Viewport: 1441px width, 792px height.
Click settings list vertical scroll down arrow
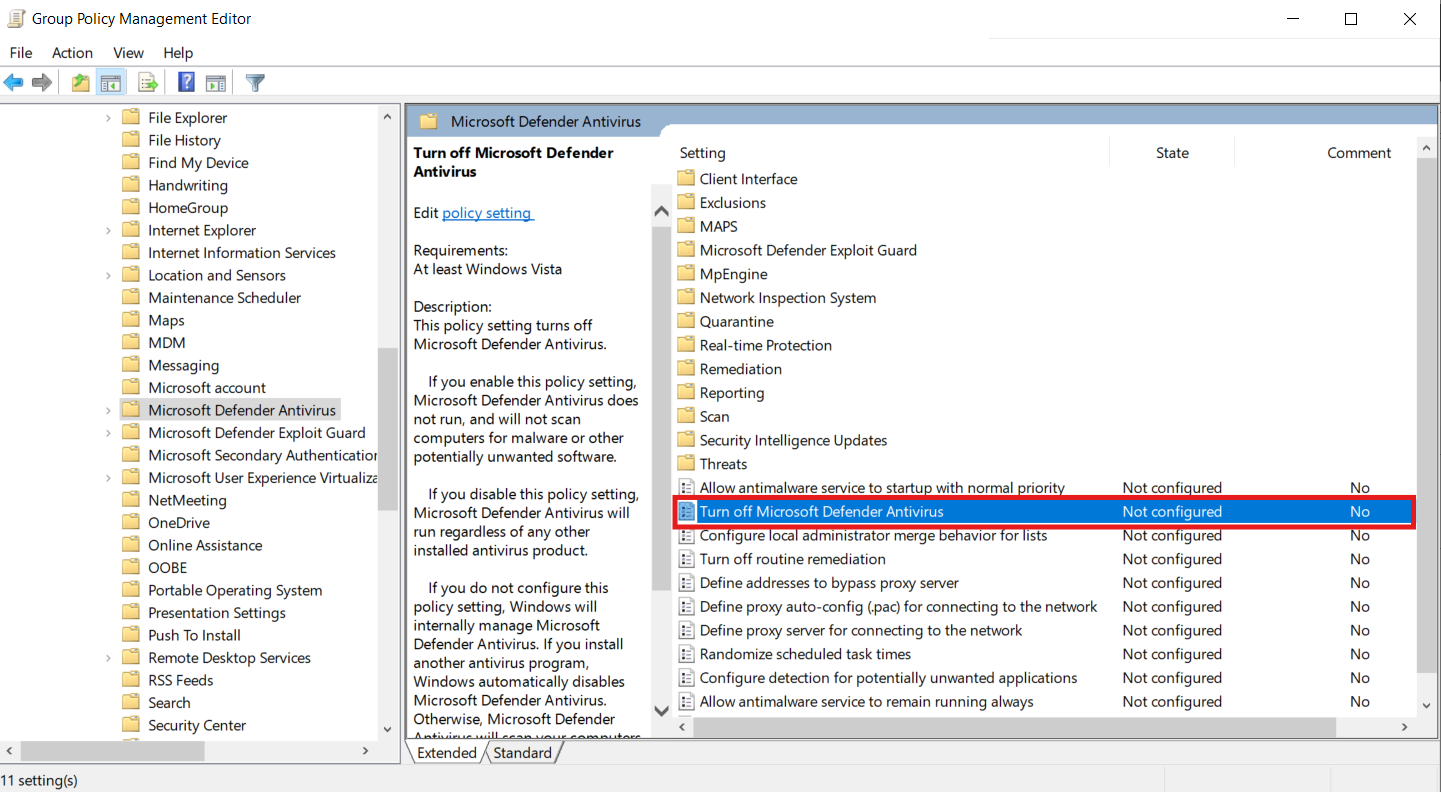pyautogui.click(x=1427, y=705)
